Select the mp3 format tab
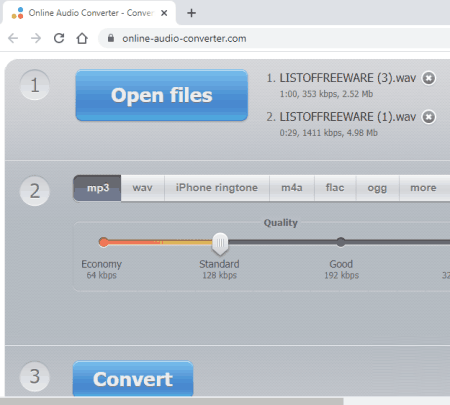 [97, 188]
